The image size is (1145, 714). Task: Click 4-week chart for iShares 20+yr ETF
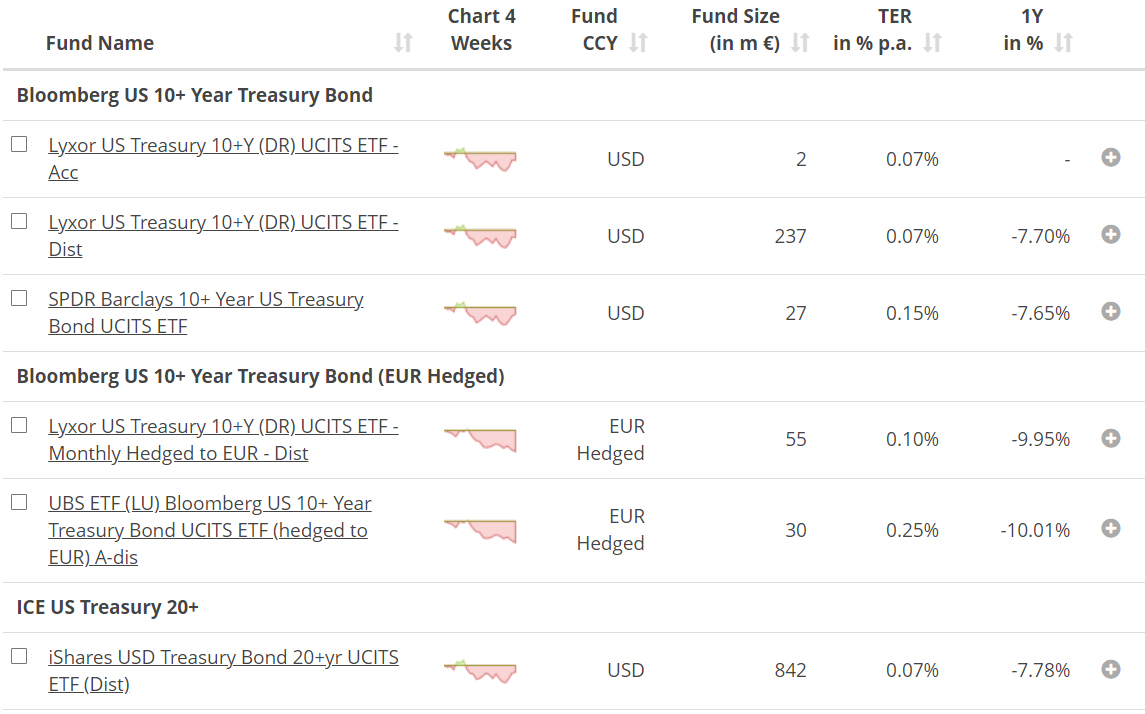pos(481,670)
